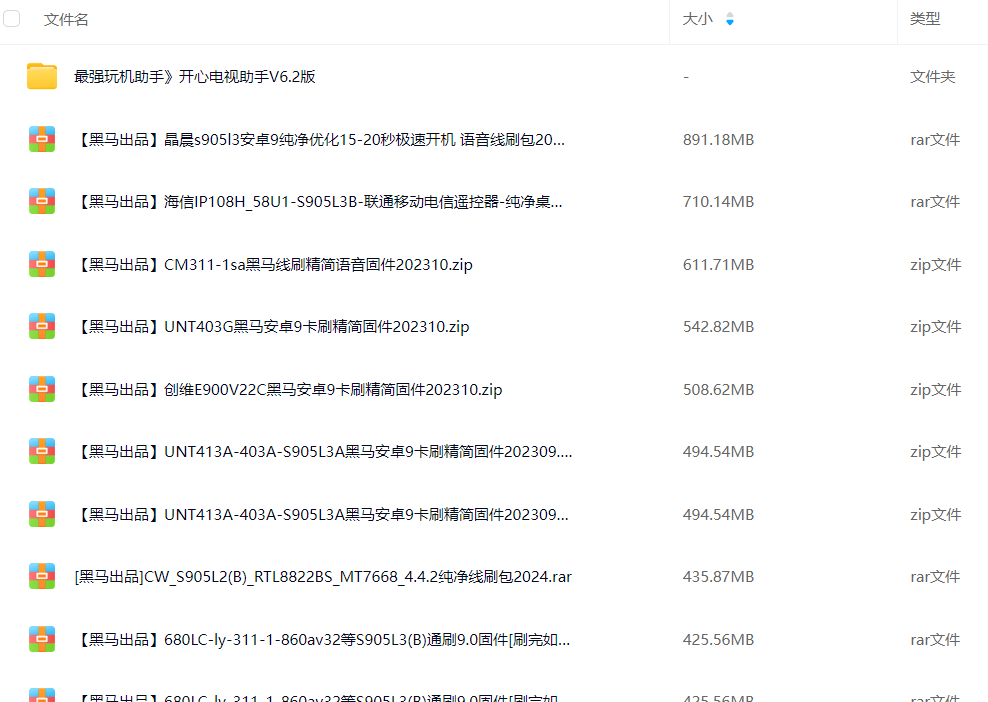Click the archive icon beside 海信IP108H file

click(42, 202)
